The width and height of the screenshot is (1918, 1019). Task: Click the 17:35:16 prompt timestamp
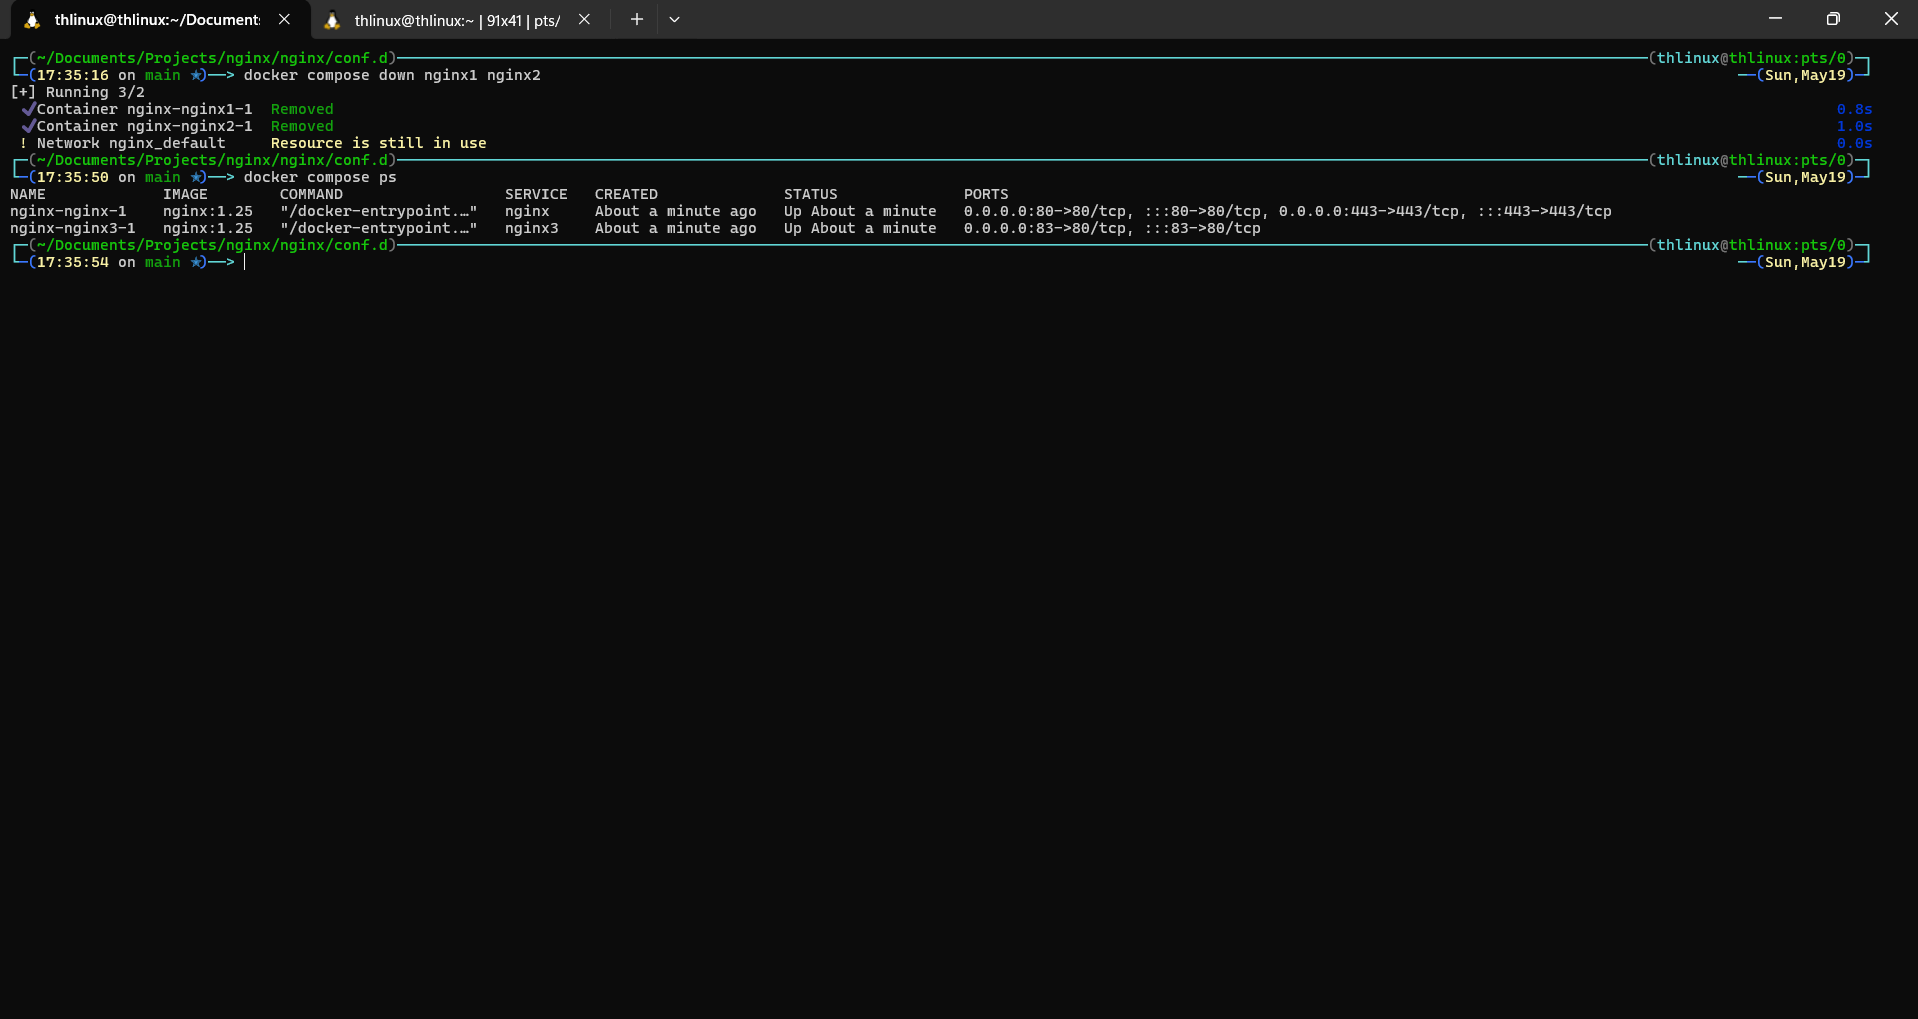73,75
